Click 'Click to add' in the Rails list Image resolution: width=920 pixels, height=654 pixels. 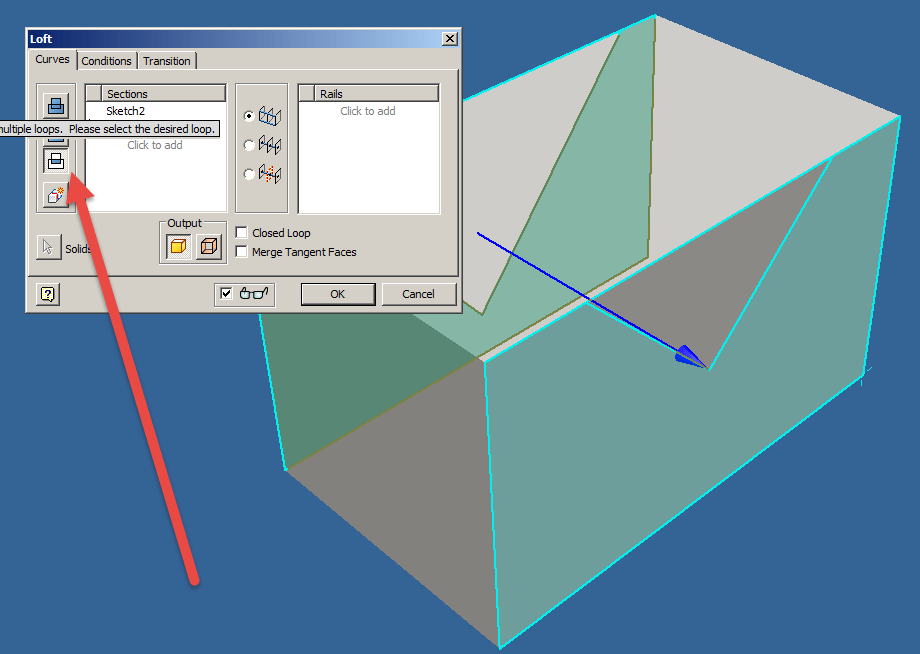(x=368, y=110)
